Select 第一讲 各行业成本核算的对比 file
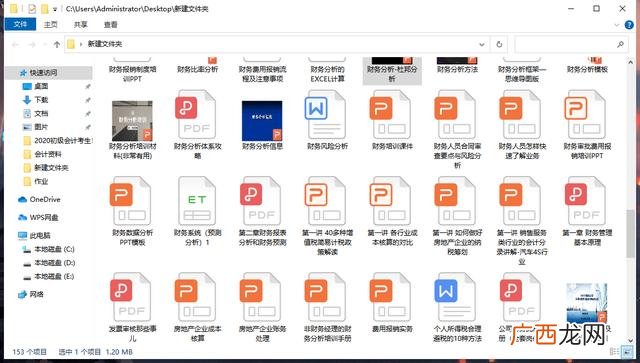This screenshot has width=640, height=363. 392,212
